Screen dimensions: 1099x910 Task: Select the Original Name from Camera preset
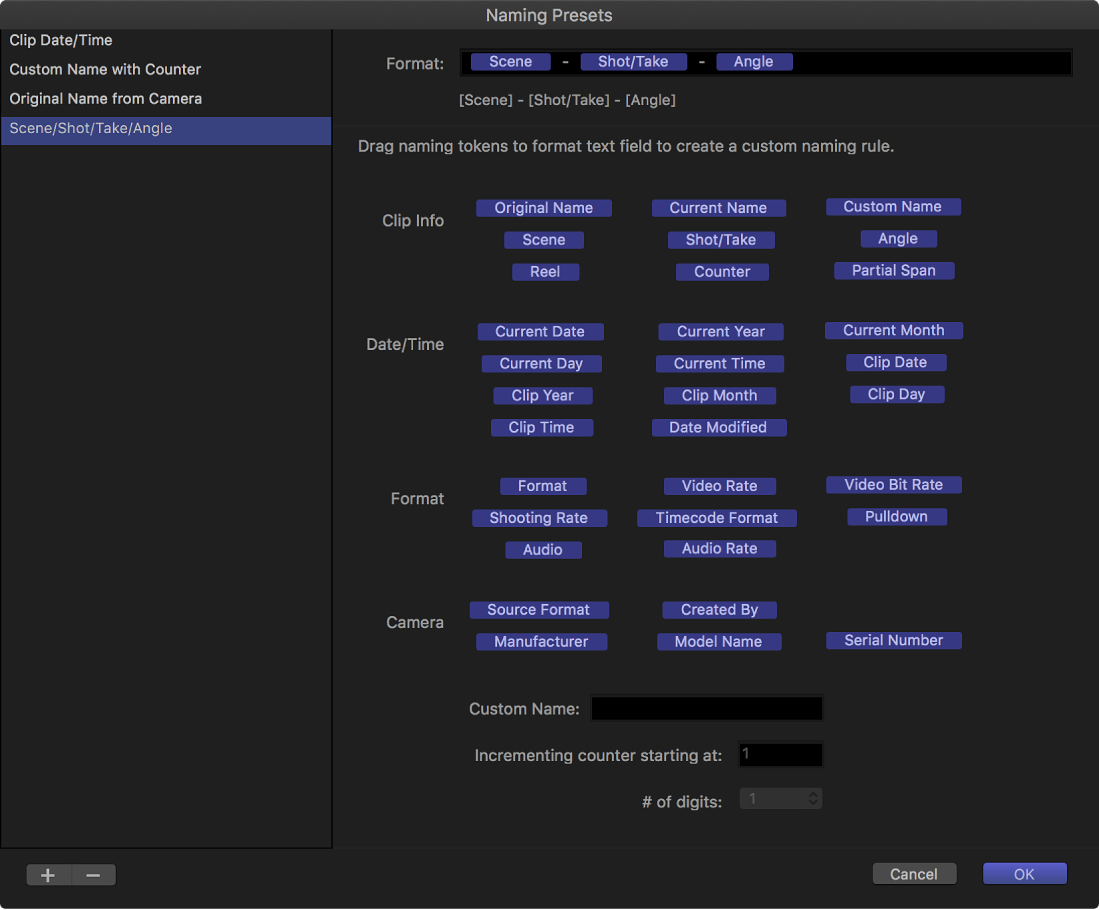106,98
